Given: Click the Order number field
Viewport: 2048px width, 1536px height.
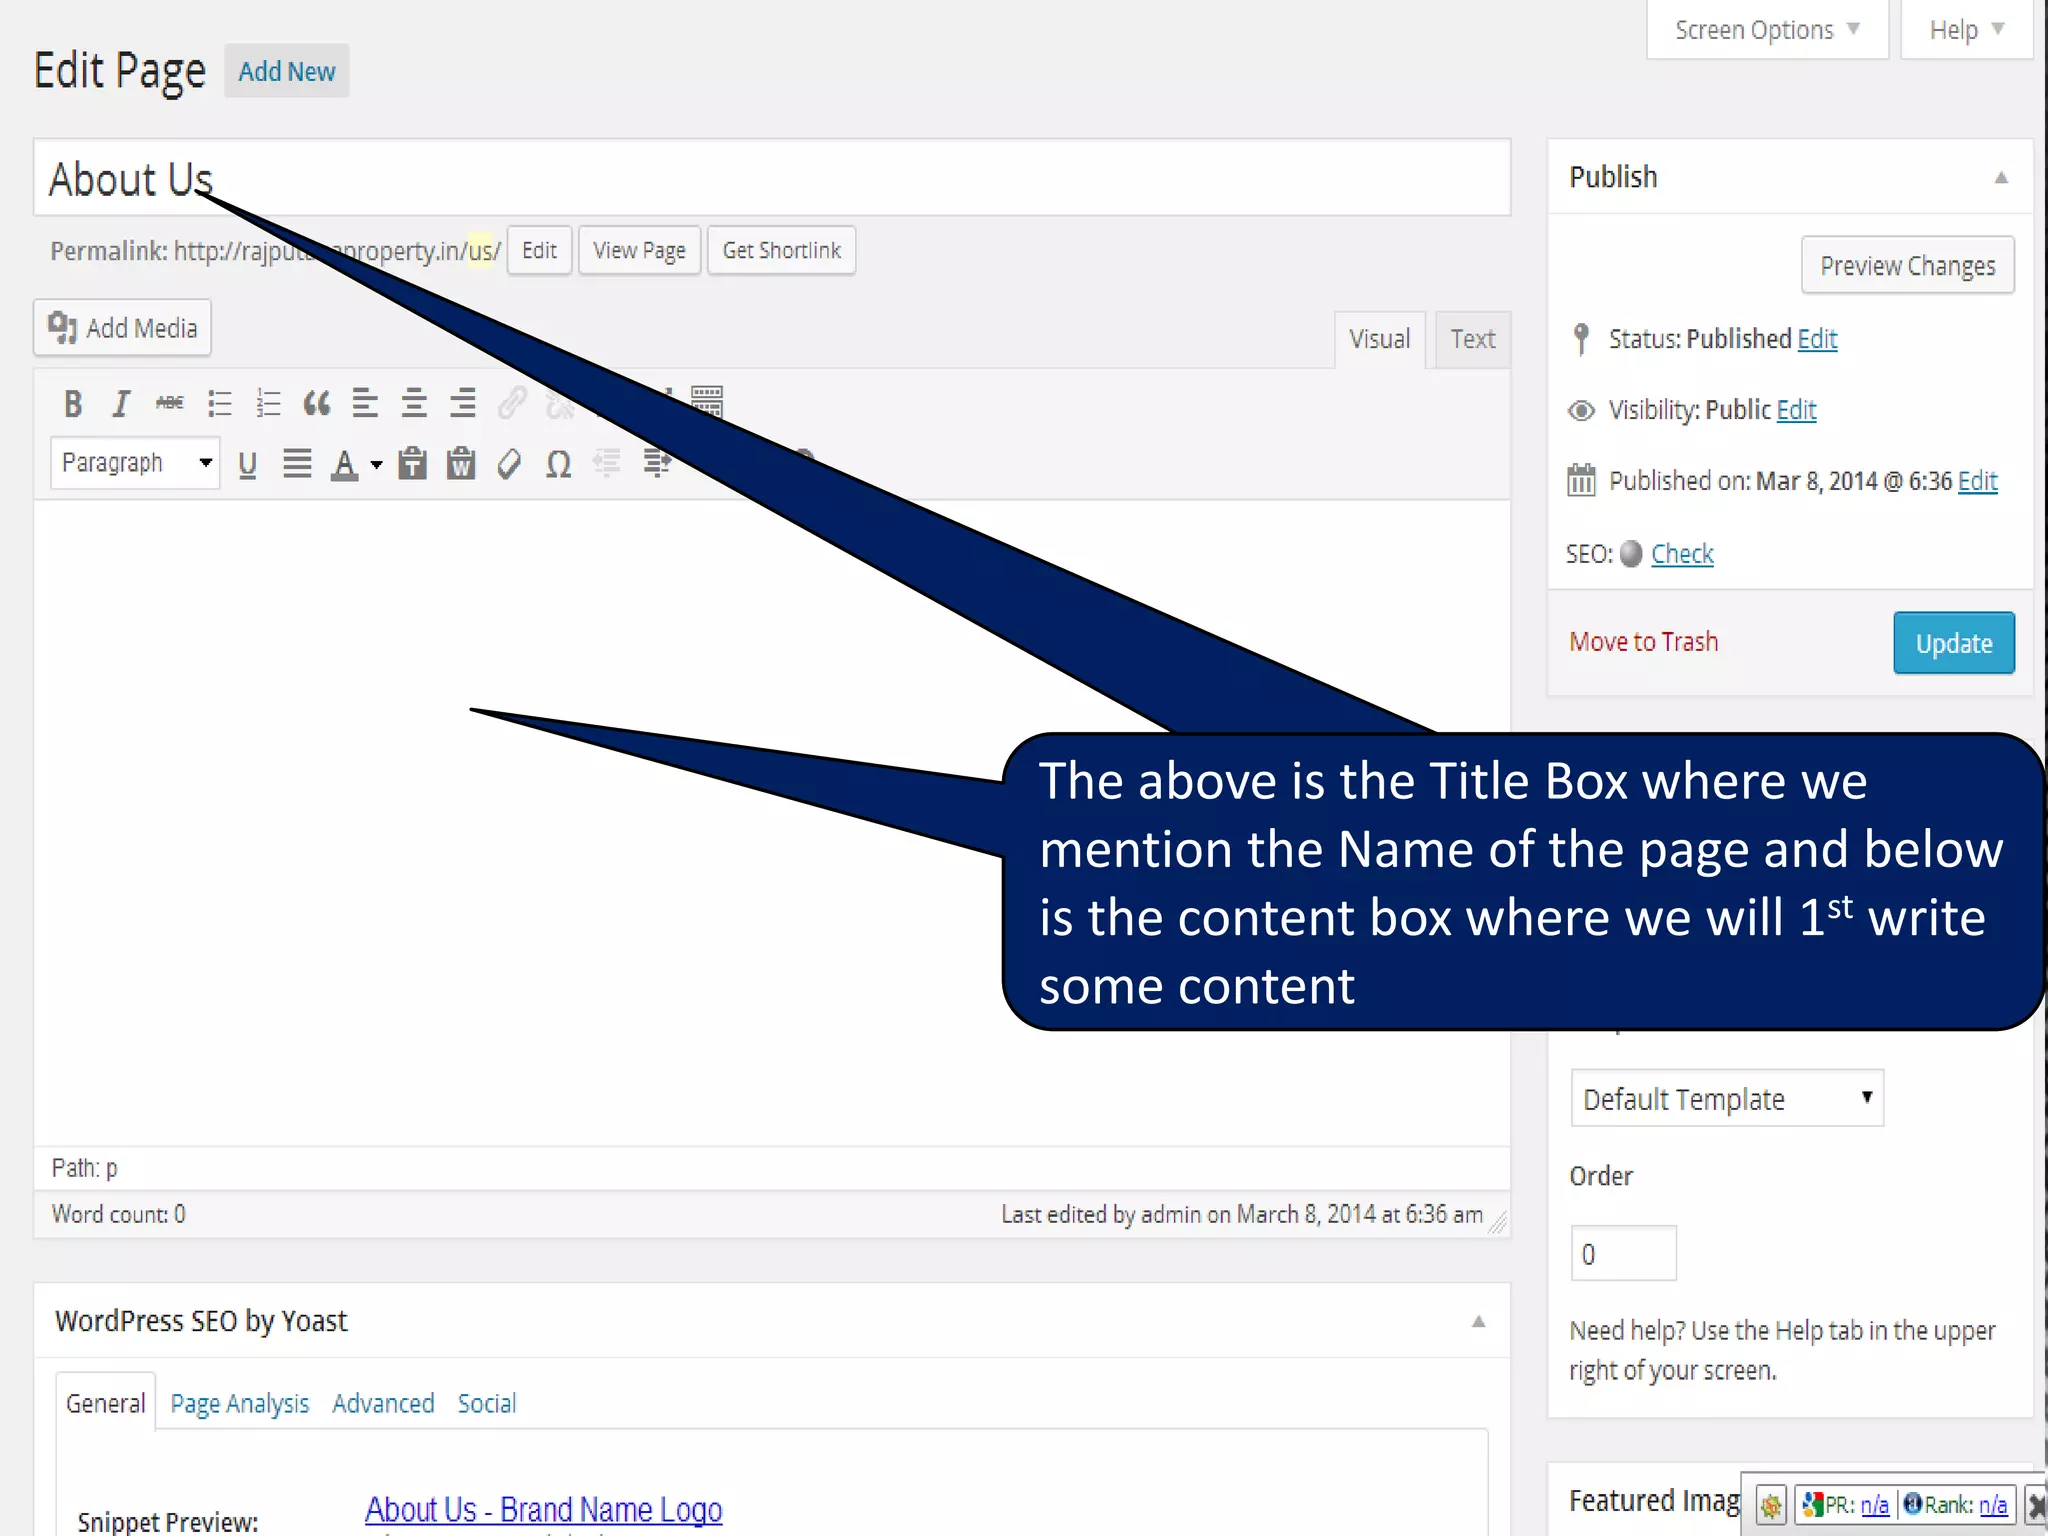Looking at the screenshot, I should 1623,1253.
